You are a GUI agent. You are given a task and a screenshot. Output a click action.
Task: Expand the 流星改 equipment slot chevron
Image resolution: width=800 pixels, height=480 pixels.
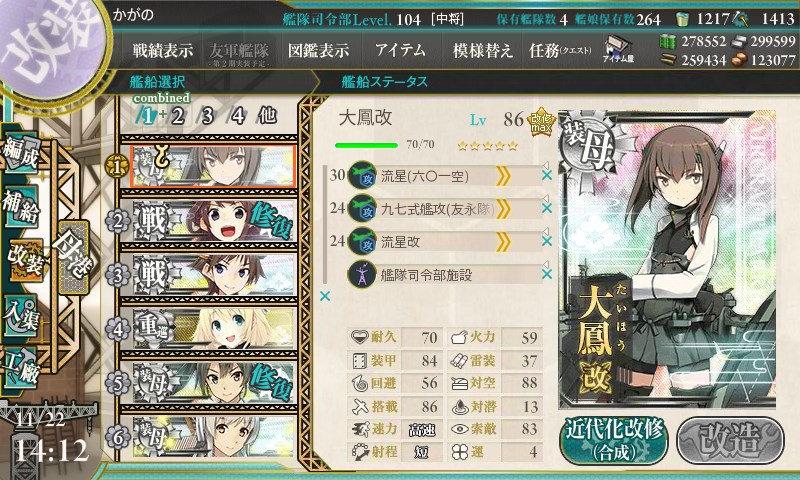503,242
